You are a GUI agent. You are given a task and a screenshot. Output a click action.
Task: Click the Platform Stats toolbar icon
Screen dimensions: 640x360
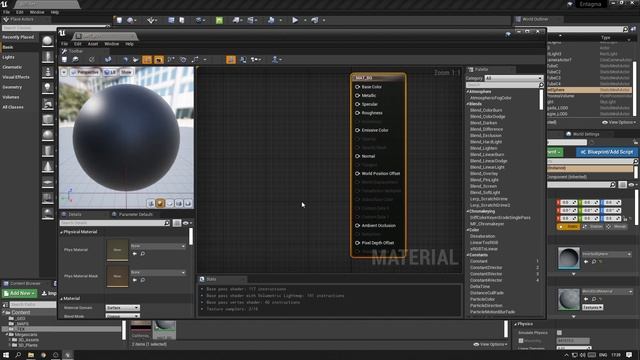tap(243, 60)
